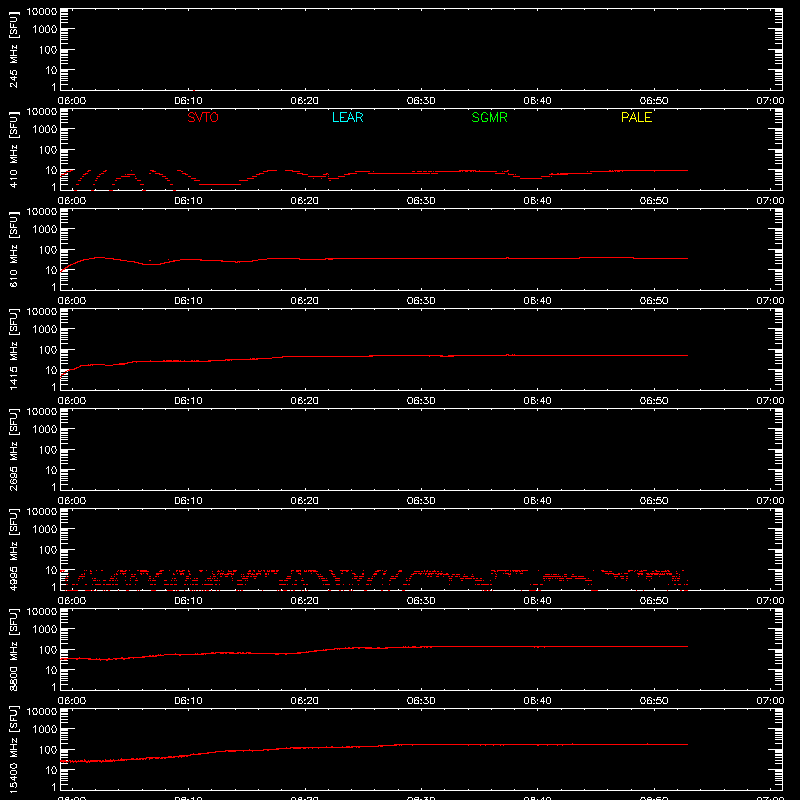Click the 2695 MHz [SFU] axis label
Viewport: 800px width, 800px height.
coord(13,449)
